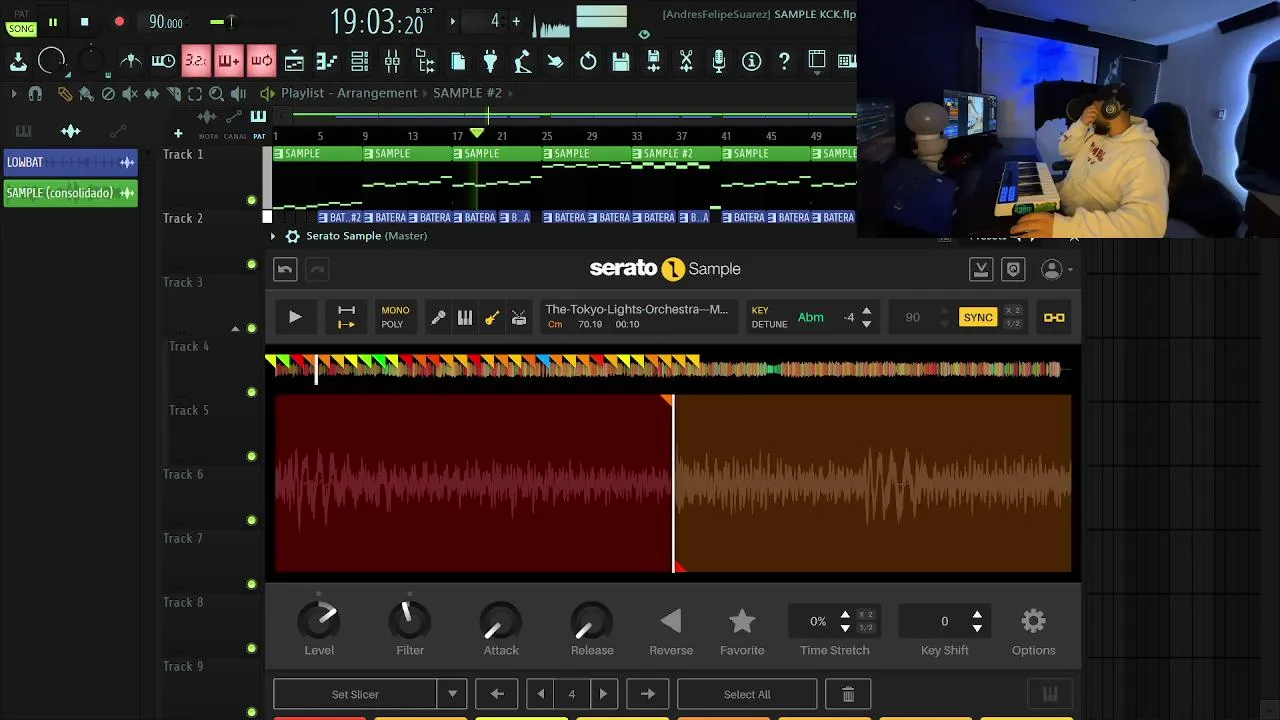Screen dimensions: 1280x720
Task: Click the tempo tapper icon
Action: point(523,61)
